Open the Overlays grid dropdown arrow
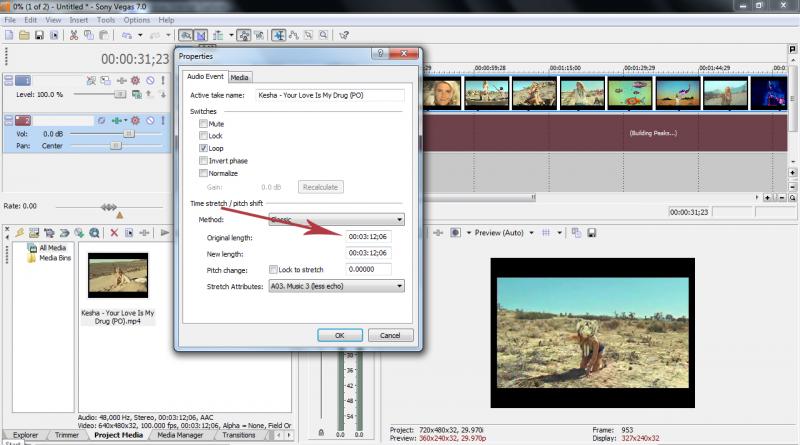800x445 pixels. [x=559, y=233]
